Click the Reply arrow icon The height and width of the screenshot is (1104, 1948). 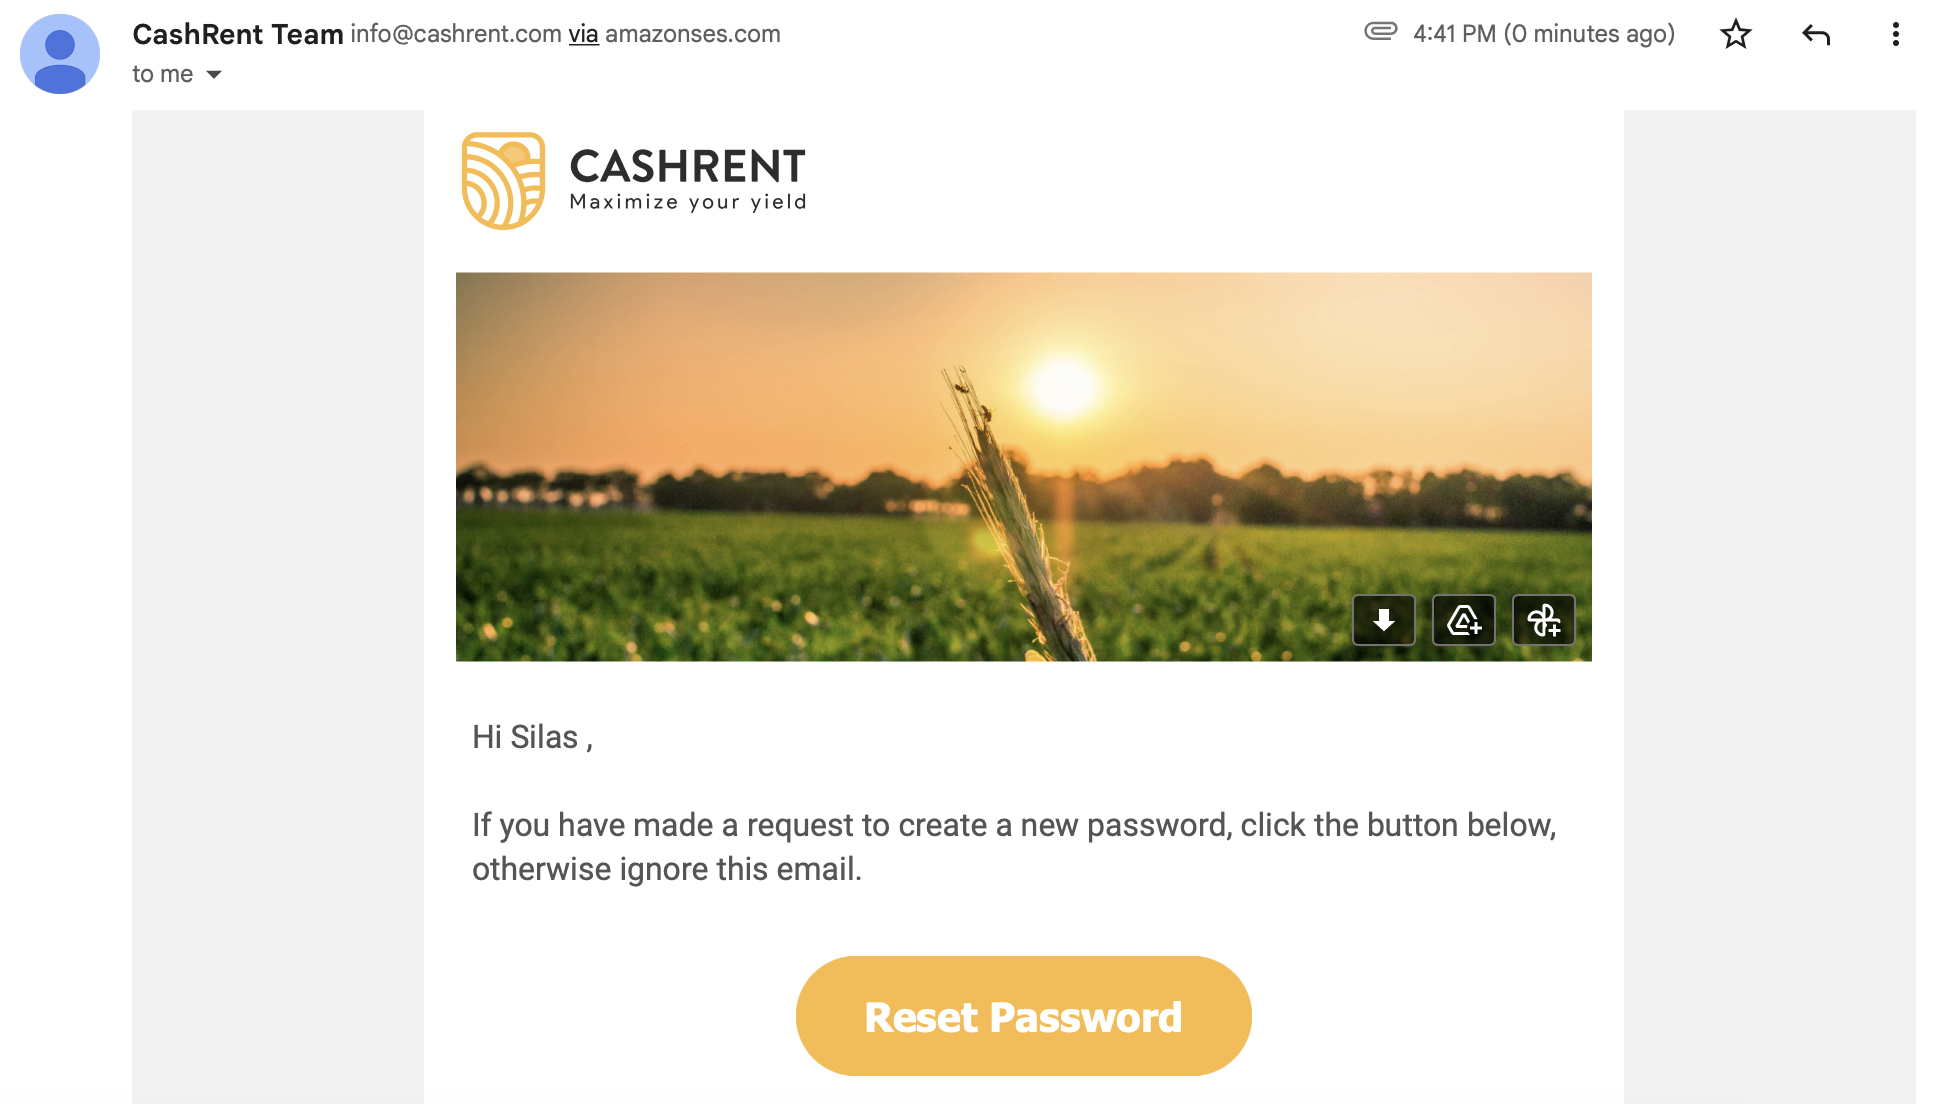[x=1816, y=35]
